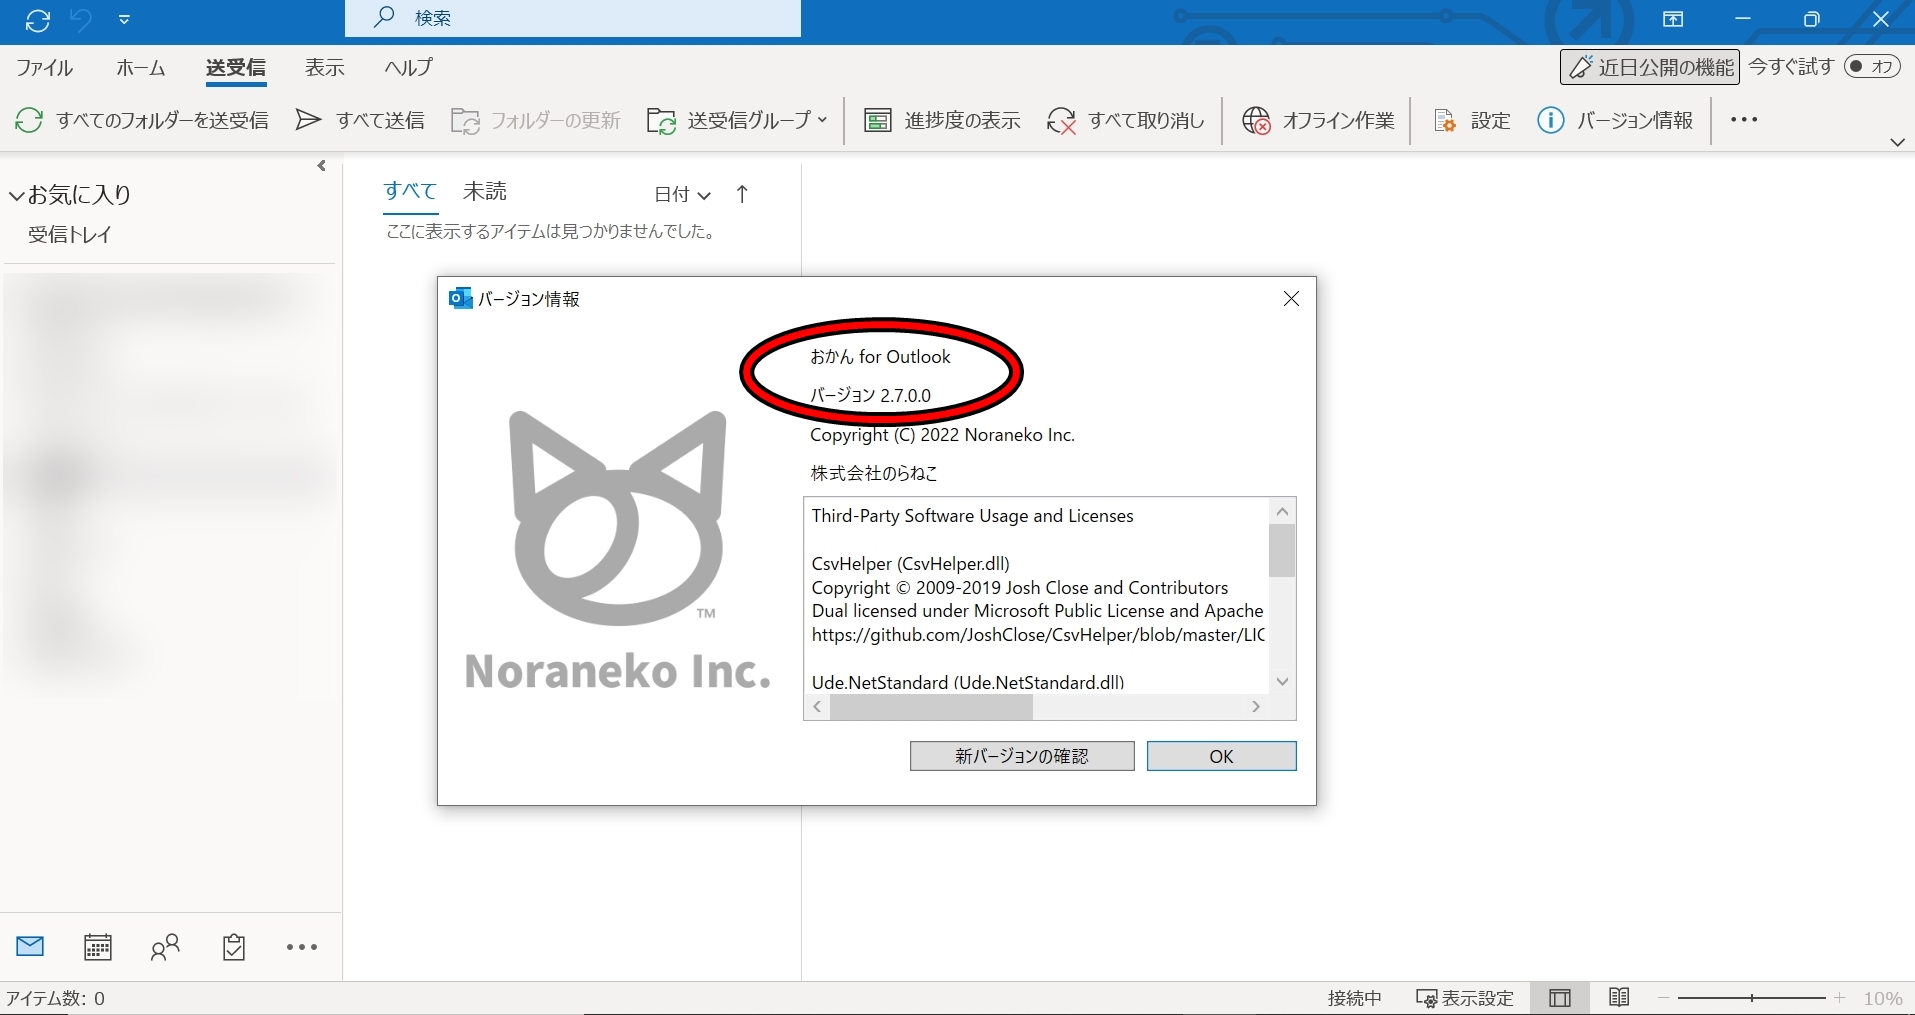The image size is (1915, 1015).
Task: Click zoom in plus button
Action: [1840, 998]
